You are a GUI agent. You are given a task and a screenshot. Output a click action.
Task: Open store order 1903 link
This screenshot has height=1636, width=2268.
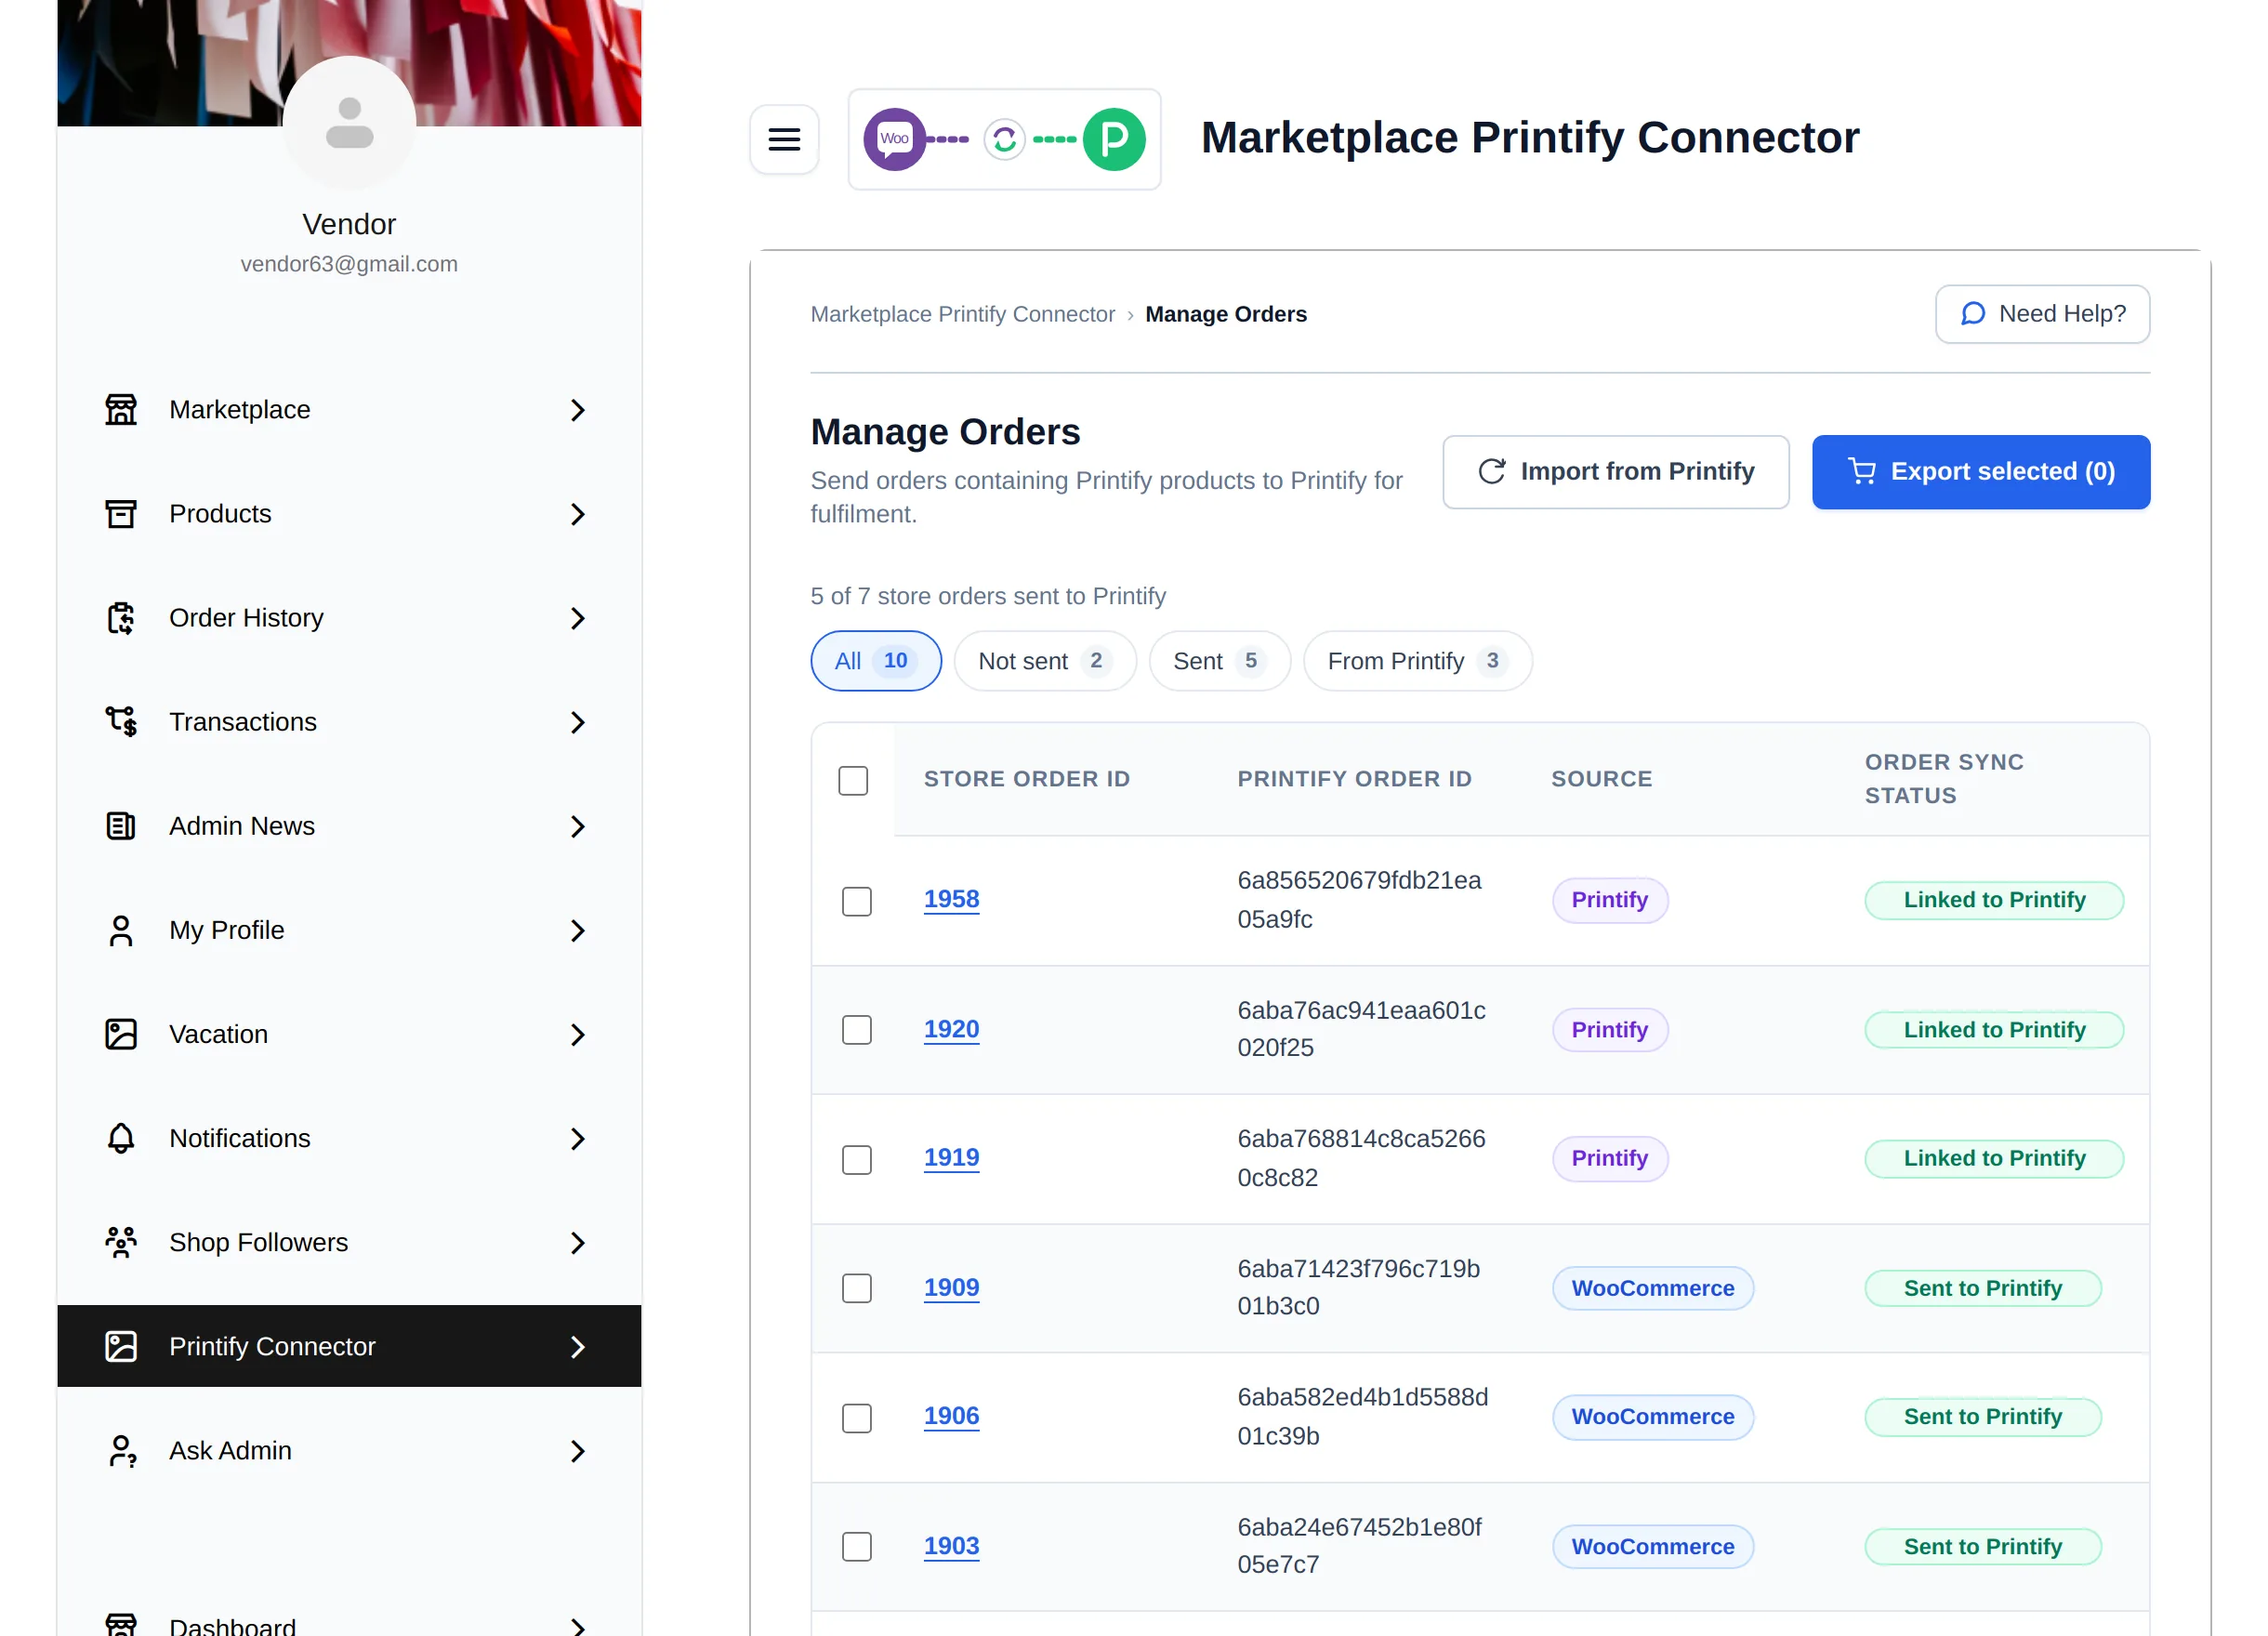point(951,1545)
